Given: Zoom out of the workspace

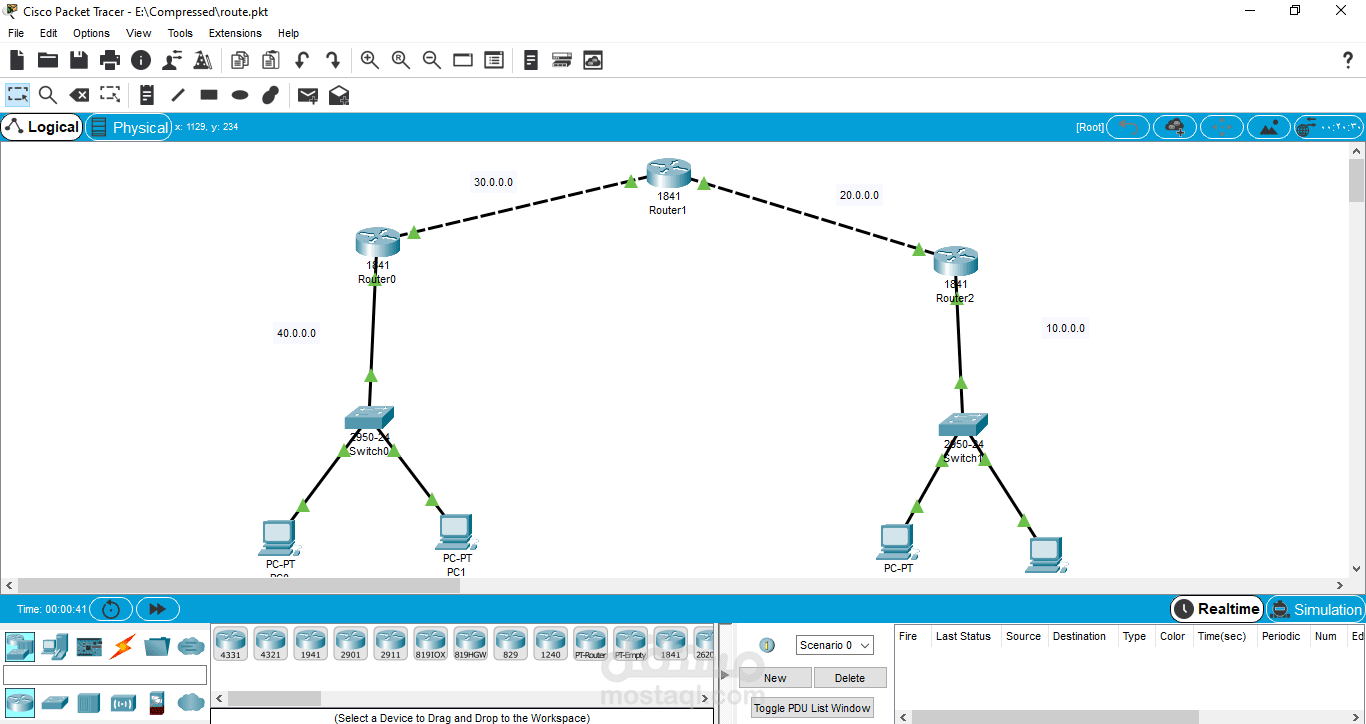Looking at the screenshot, I should 432,60.
